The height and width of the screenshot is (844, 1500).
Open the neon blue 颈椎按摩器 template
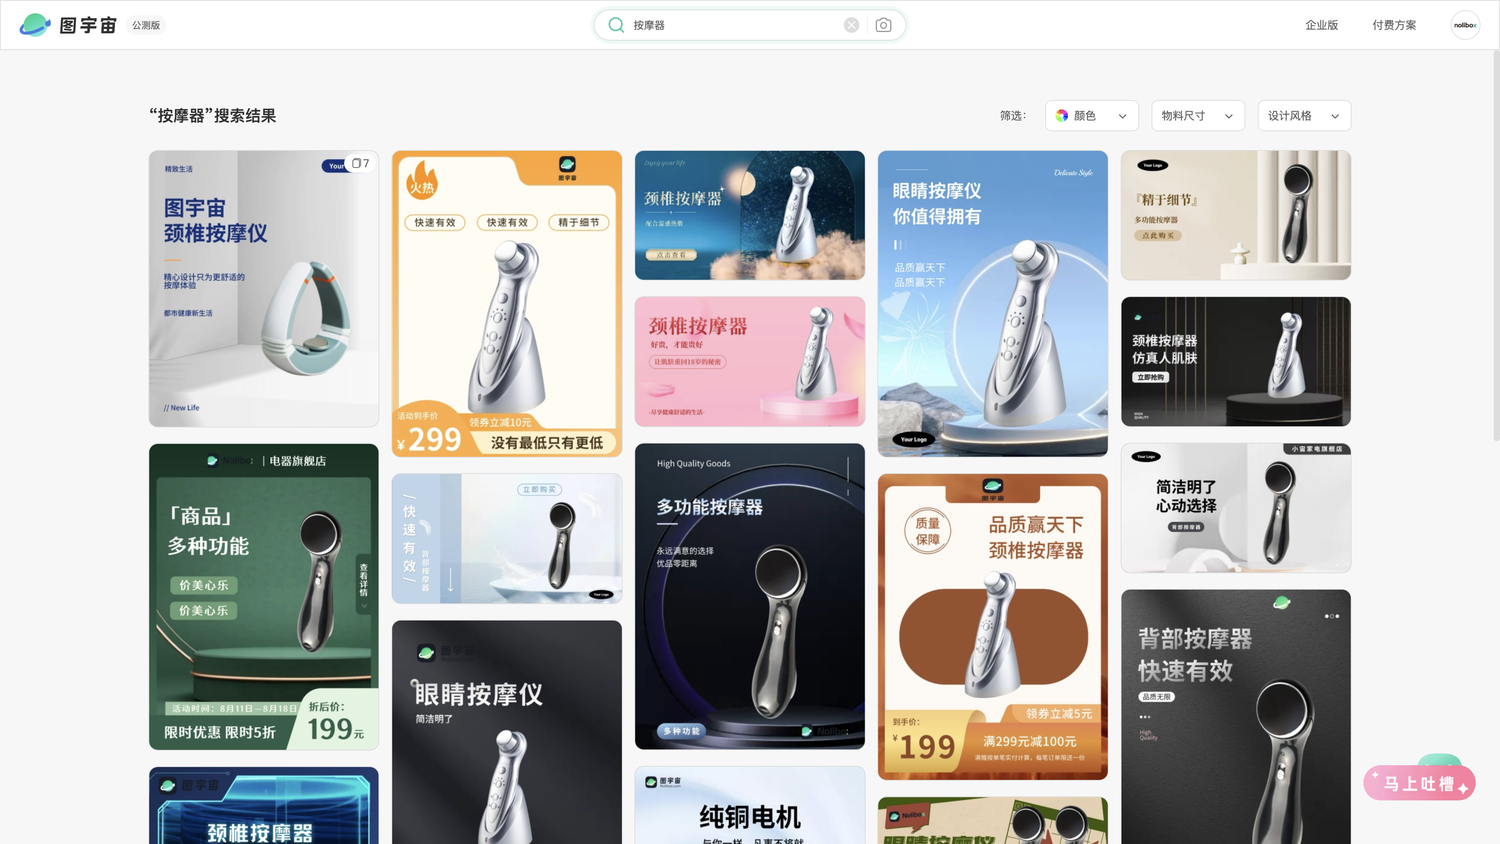coord(264,805)
